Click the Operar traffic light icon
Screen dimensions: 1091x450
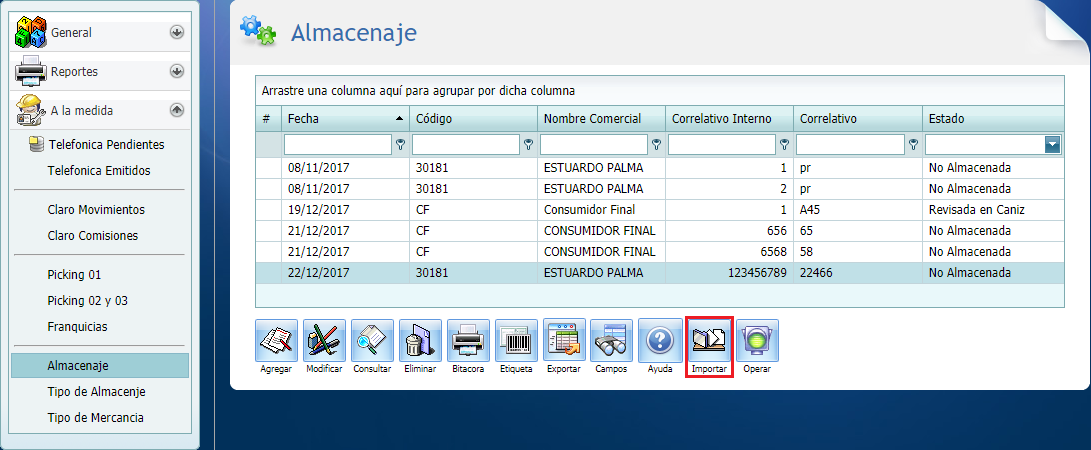pos(757,341)
